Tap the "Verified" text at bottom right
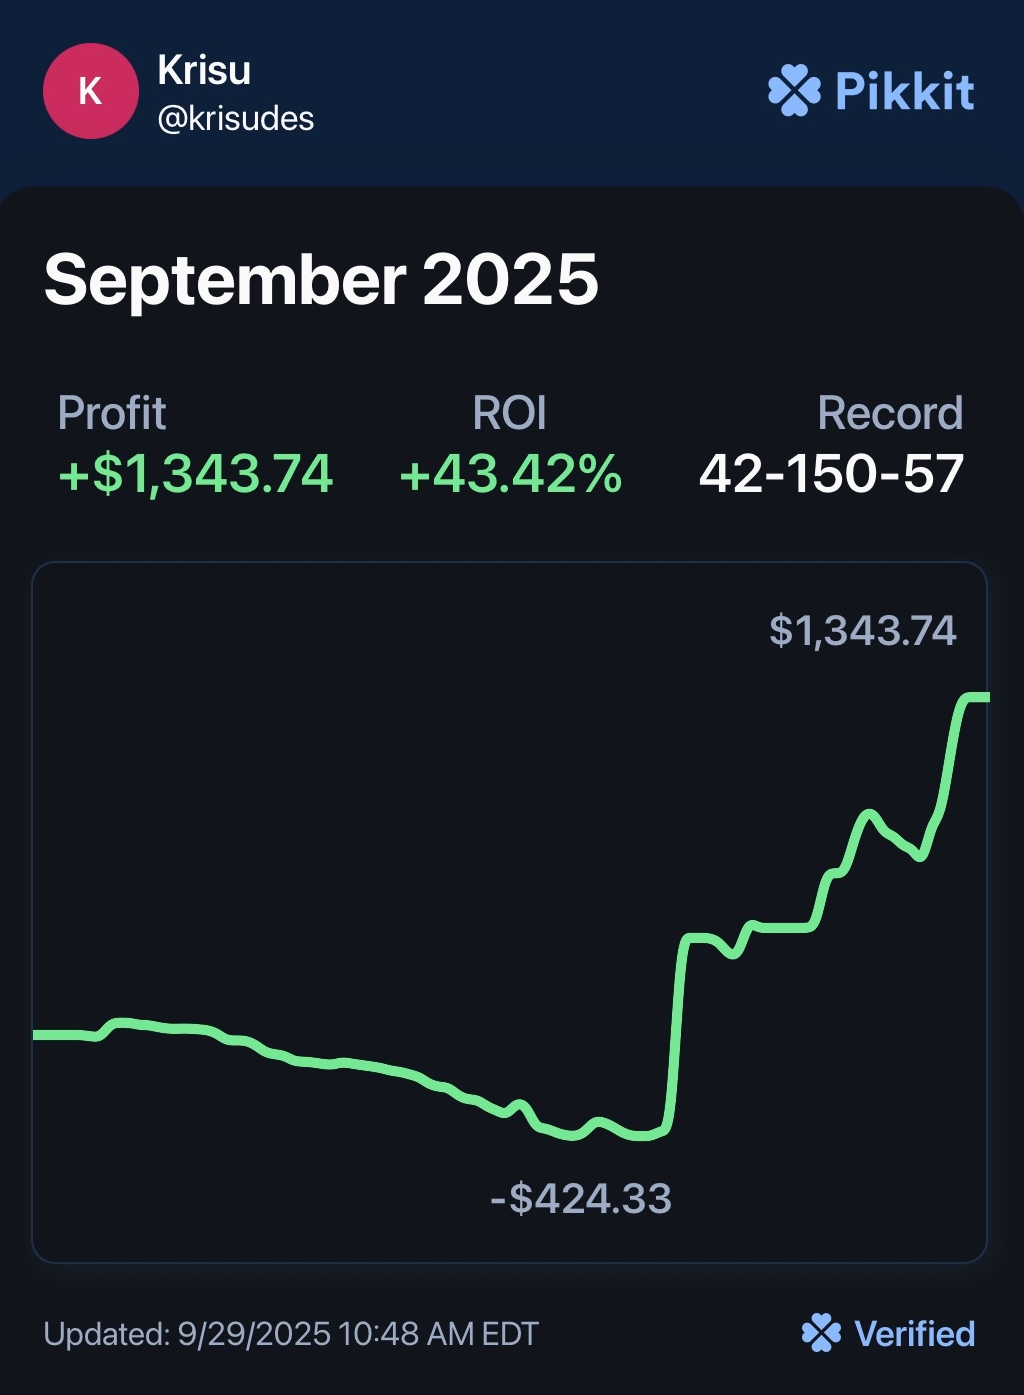1024x1395 pixels. pos(914,1333)
